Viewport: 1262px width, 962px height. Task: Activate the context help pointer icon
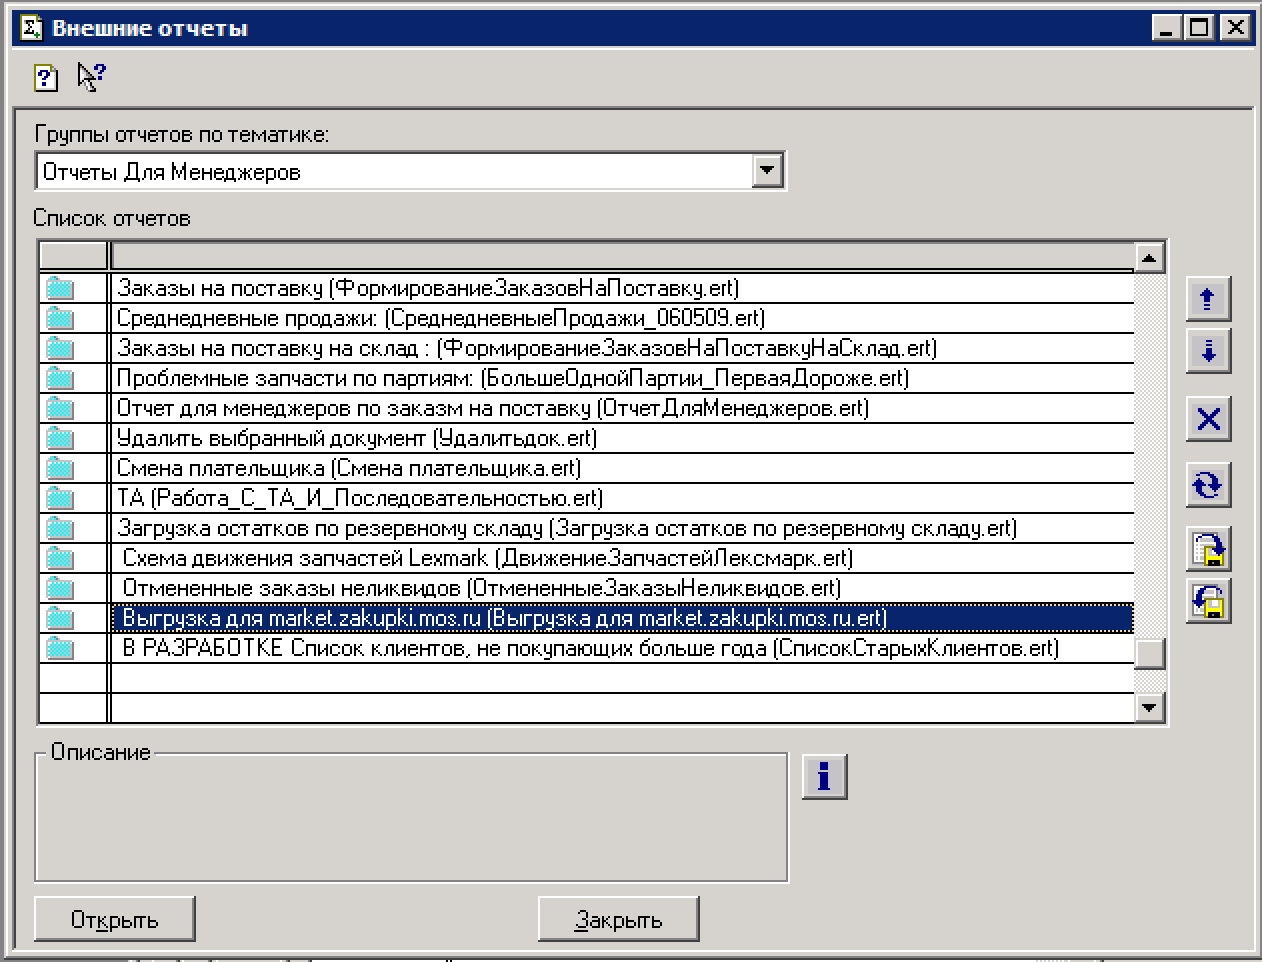point(91,77)
